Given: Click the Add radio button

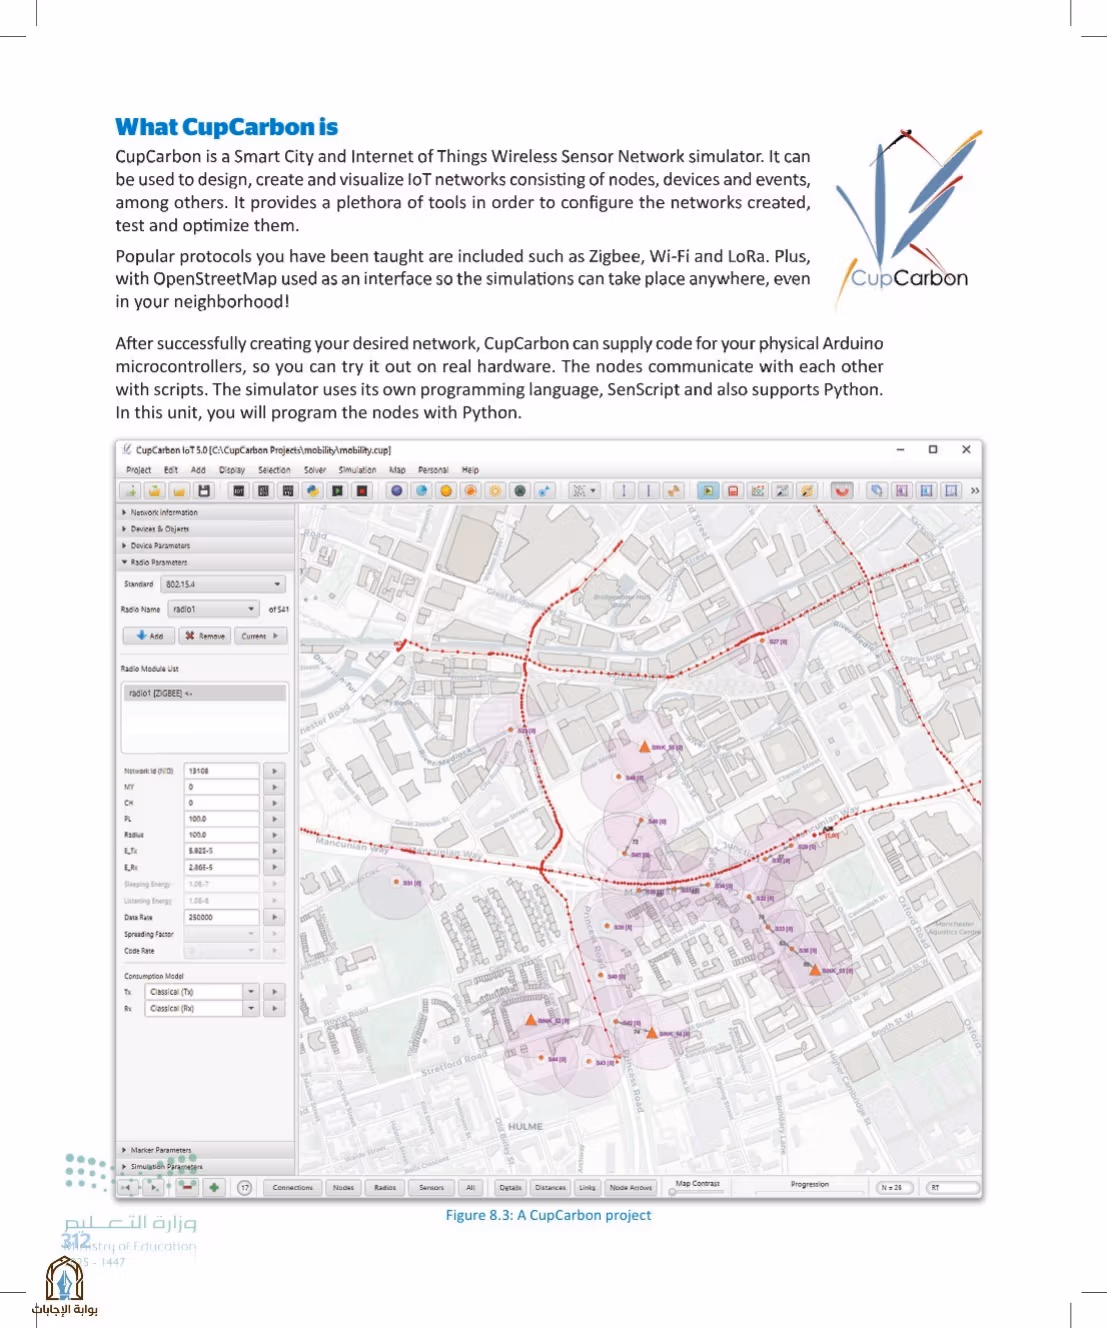Looking at the screenshot, I should click(x=149, y=636).
